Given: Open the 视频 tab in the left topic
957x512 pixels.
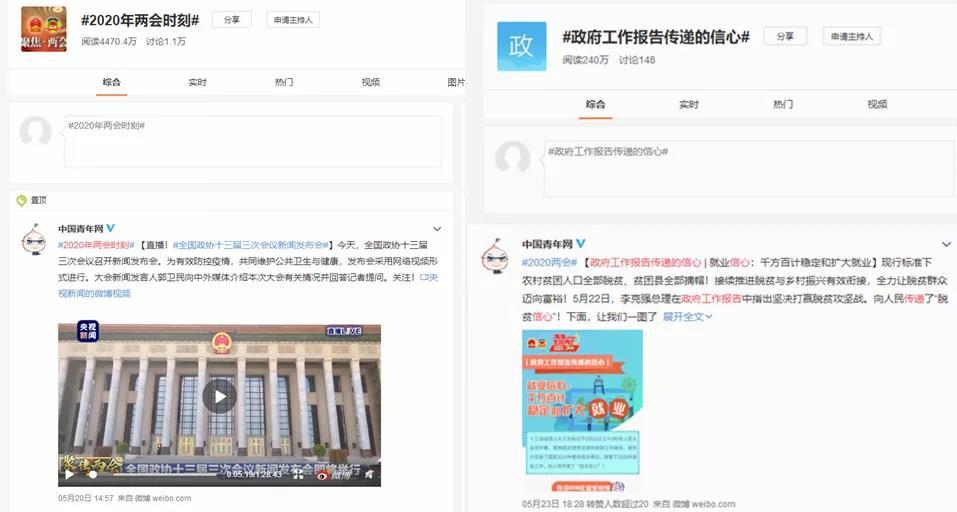Looking at the screenshot, I should click(x=370, y=82).
